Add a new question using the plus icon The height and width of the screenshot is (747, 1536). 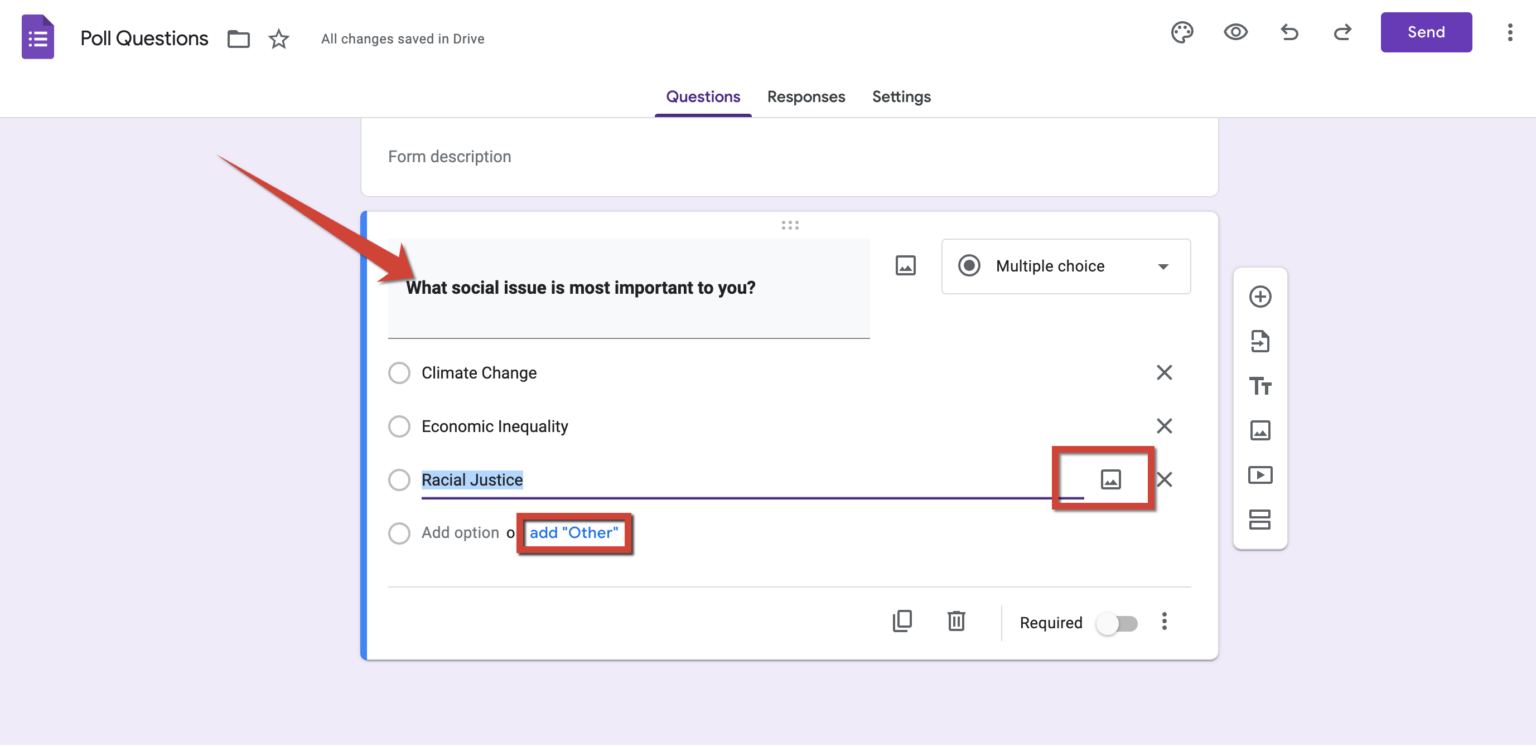[1260, 296]
